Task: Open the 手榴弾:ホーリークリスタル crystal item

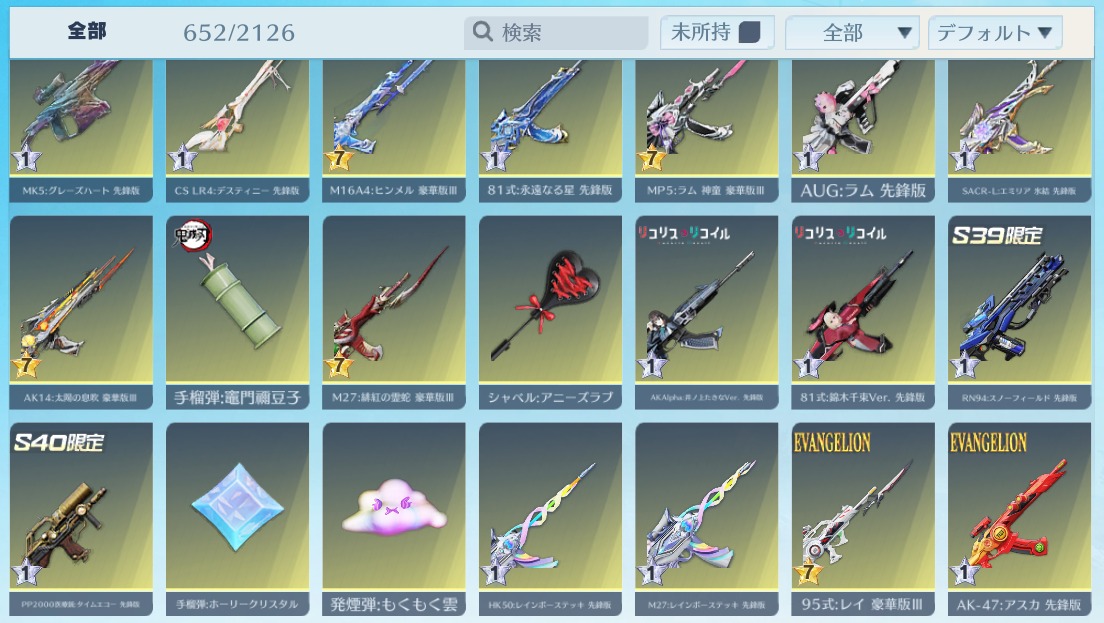Action: tap(237, 520)
